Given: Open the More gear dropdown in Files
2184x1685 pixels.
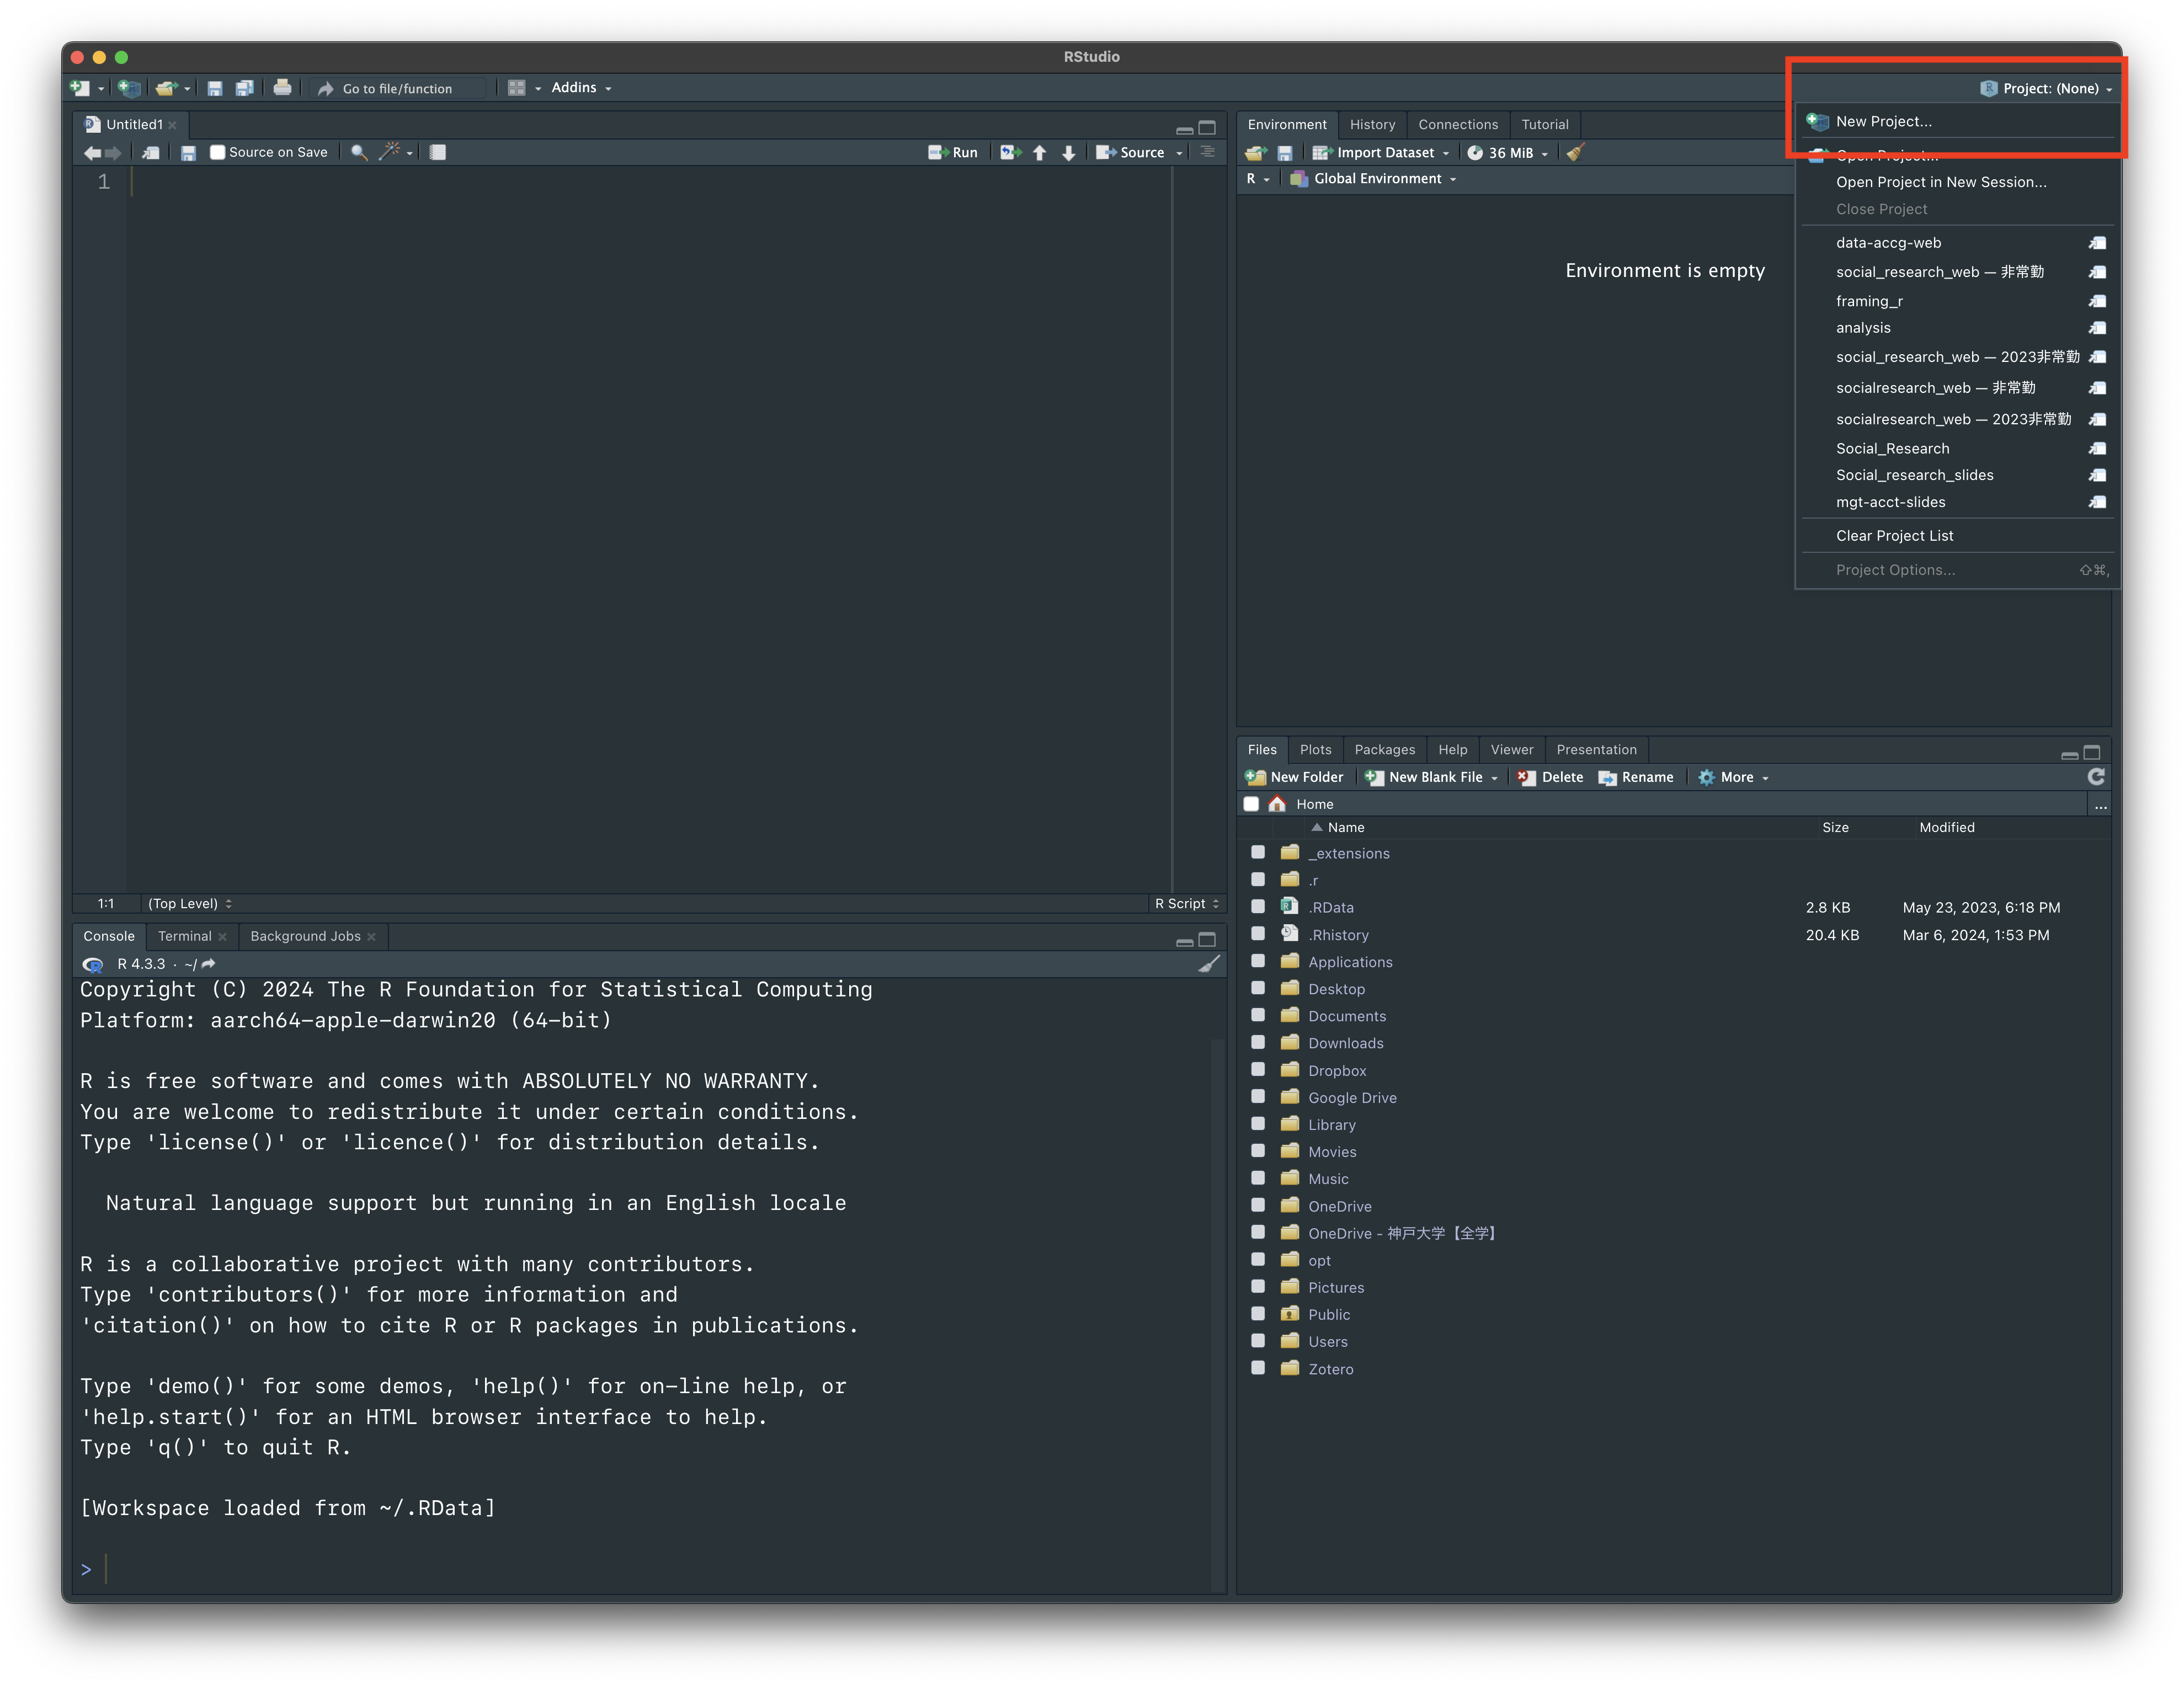Looking at the screenshot, I should click(1735, 777).
